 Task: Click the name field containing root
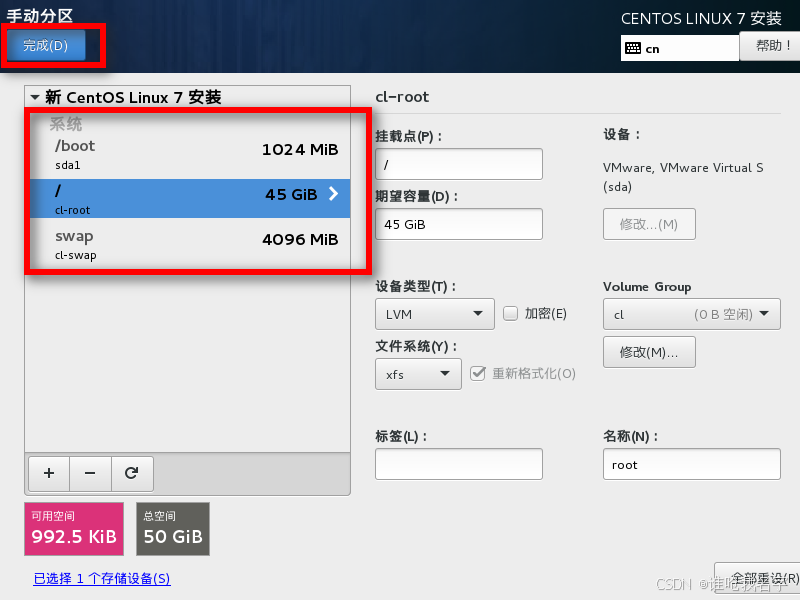click(x=691, y=464)
